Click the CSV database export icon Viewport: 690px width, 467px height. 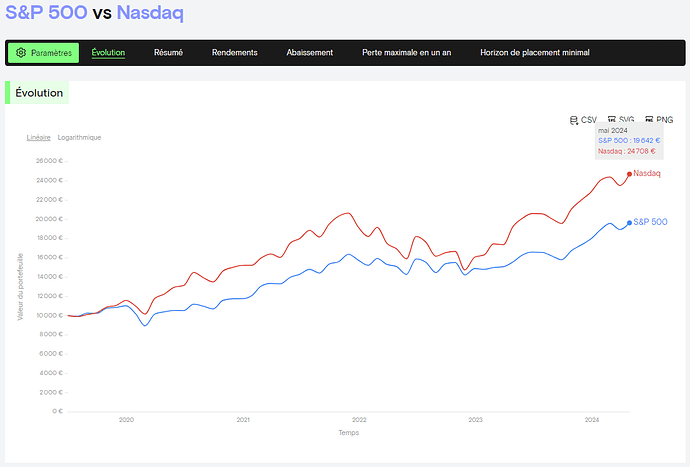[x=573, y=120]
